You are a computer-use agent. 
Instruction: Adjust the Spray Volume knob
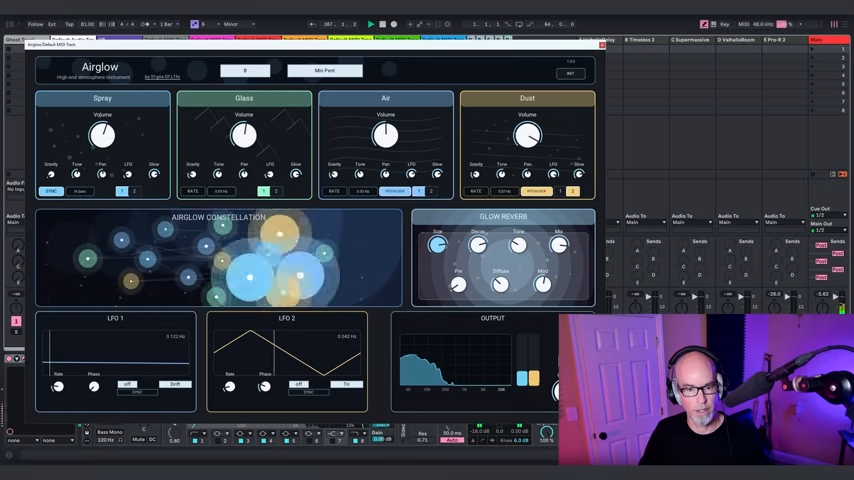point(102,135)
